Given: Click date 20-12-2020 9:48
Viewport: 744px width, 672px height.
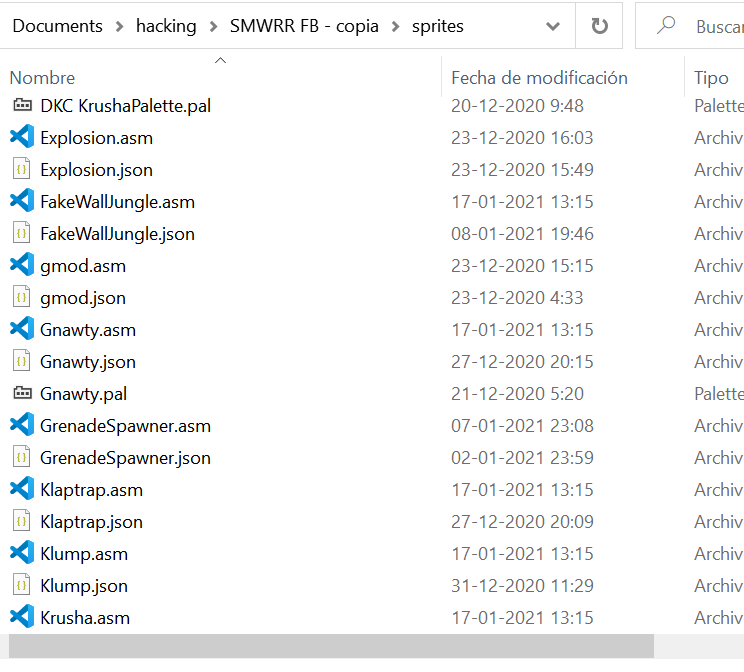Looking at the screenshot, I should [517, 105].
